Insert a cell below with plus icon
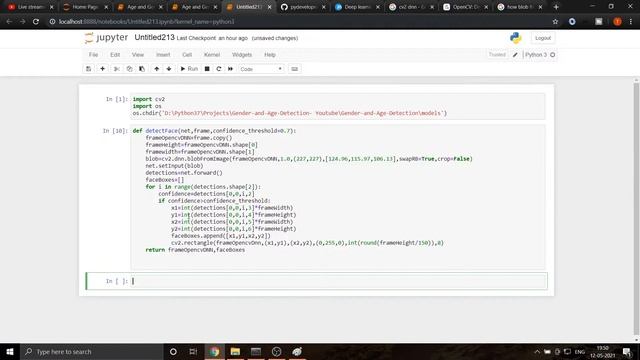Screen dimensions: 640x360 102,69
